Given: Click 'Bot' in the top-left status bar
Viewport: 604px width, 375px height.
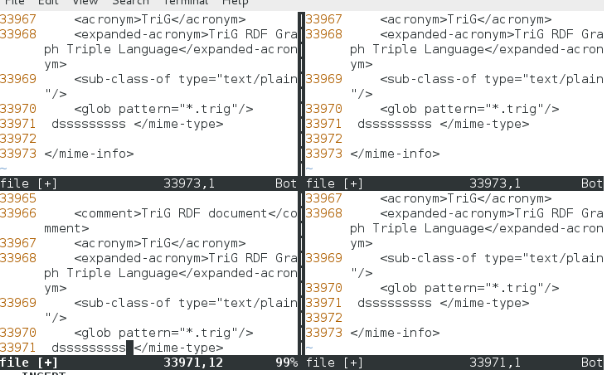Looking at the screenshot, I should pyautogui.click(x=286, y=184).
